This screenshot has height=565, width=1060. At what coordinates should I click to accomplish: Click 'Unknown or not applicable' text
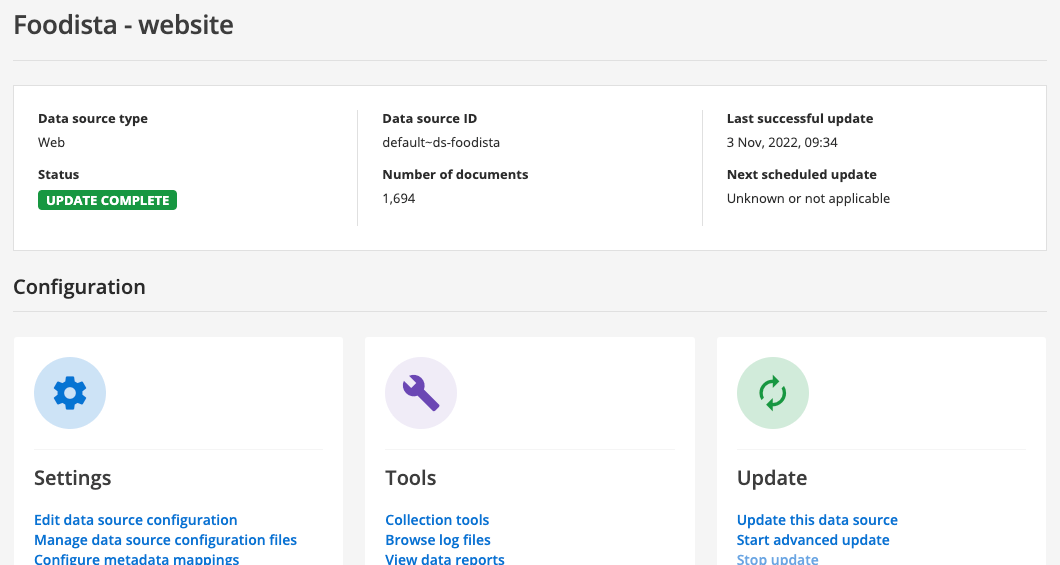point(808,199)
